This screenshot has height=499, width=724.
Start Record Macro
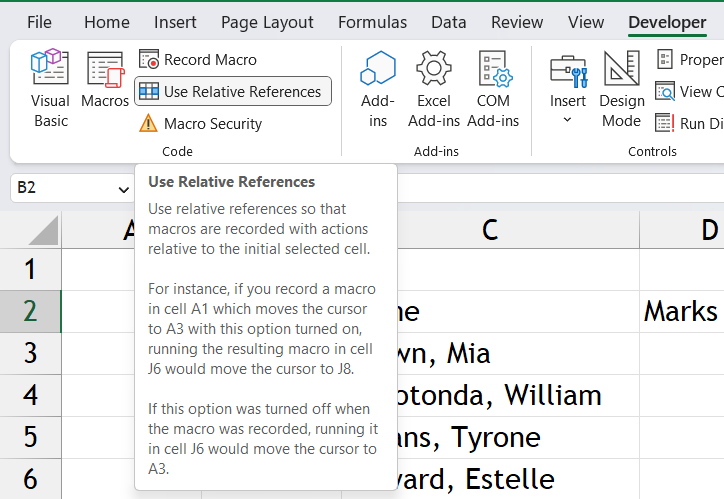click(198, 60)
